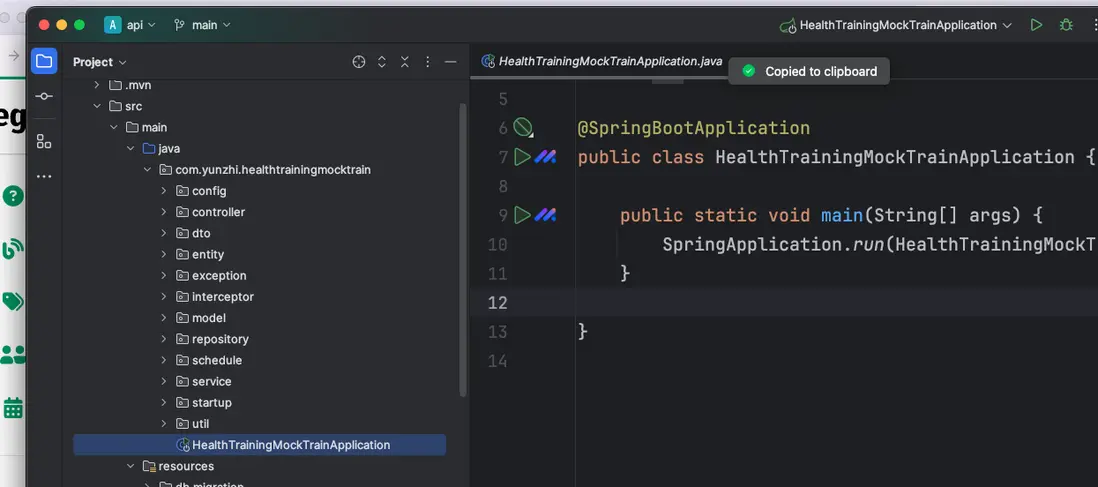Expand the controller package folder
The height and width of the screenshot is (487, 1098).
[x=164, y=212]
